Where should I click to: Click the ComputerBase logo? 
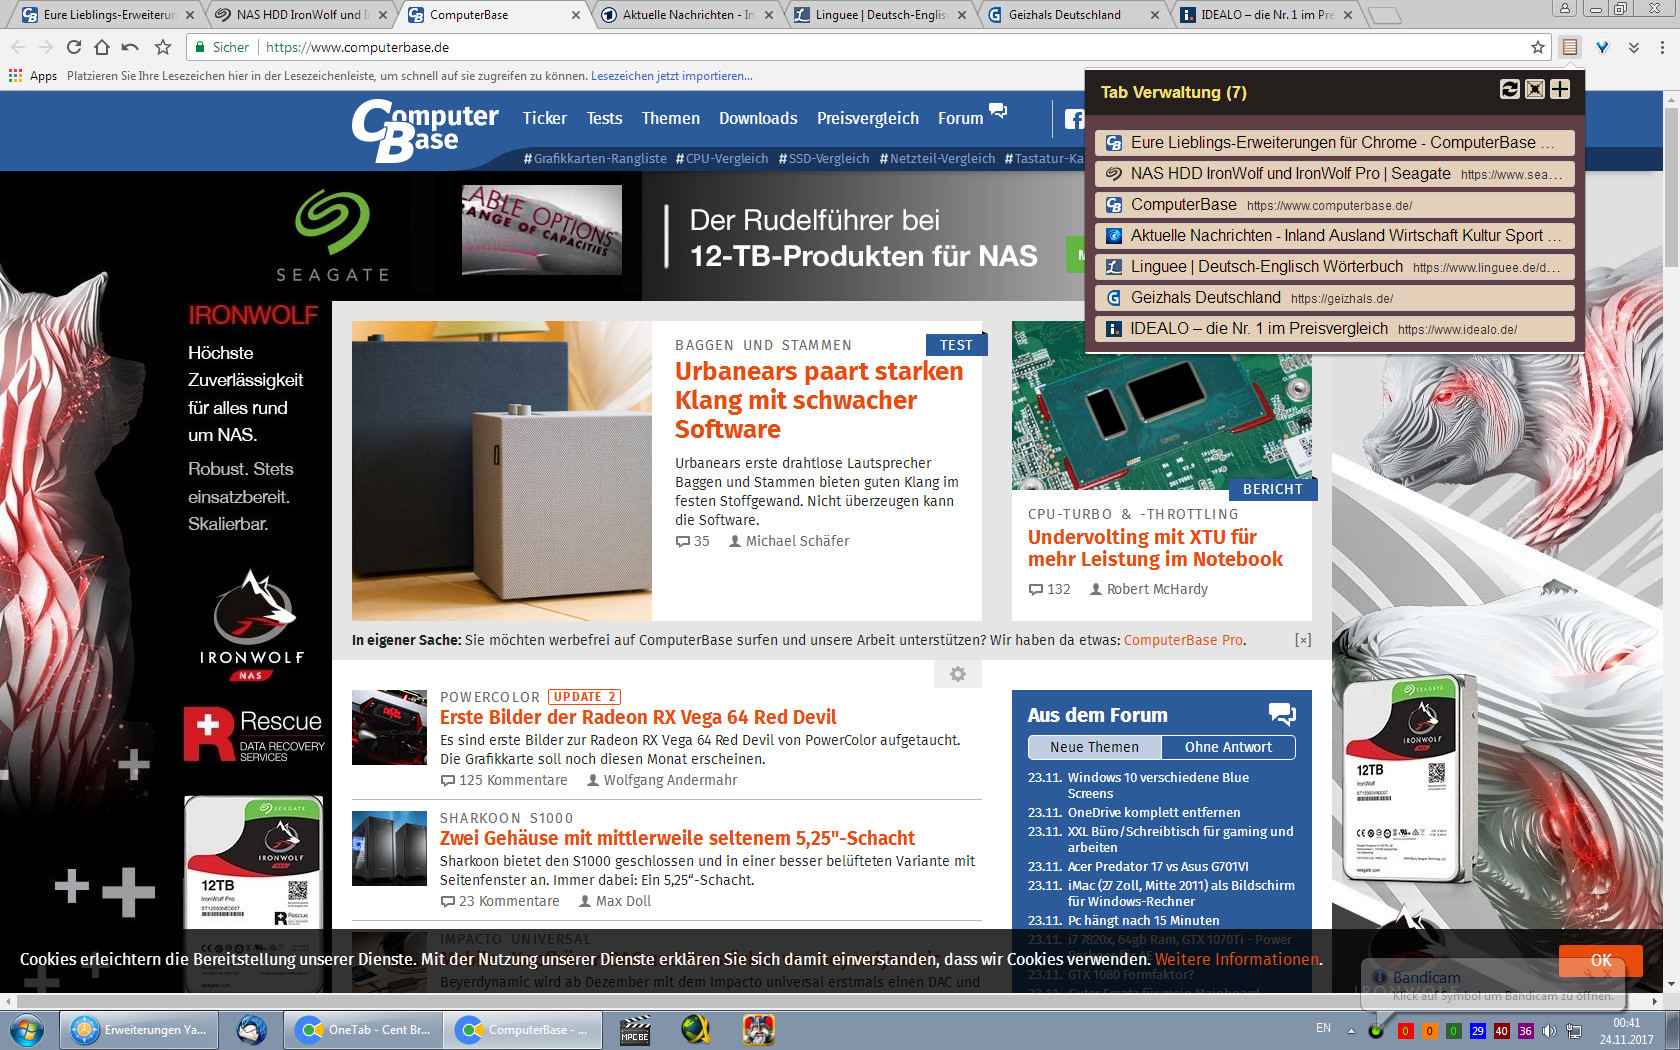(x=424, y=130)
